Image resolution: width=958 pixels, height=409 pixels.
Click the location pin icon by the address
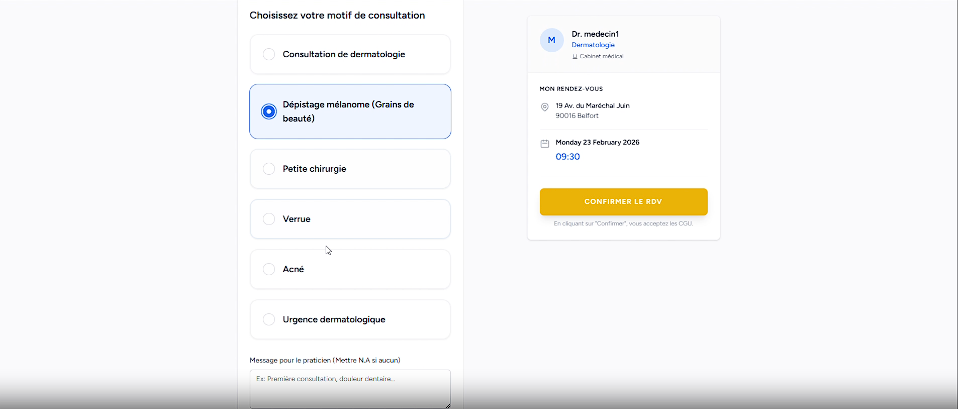click(x=544, y=107)
